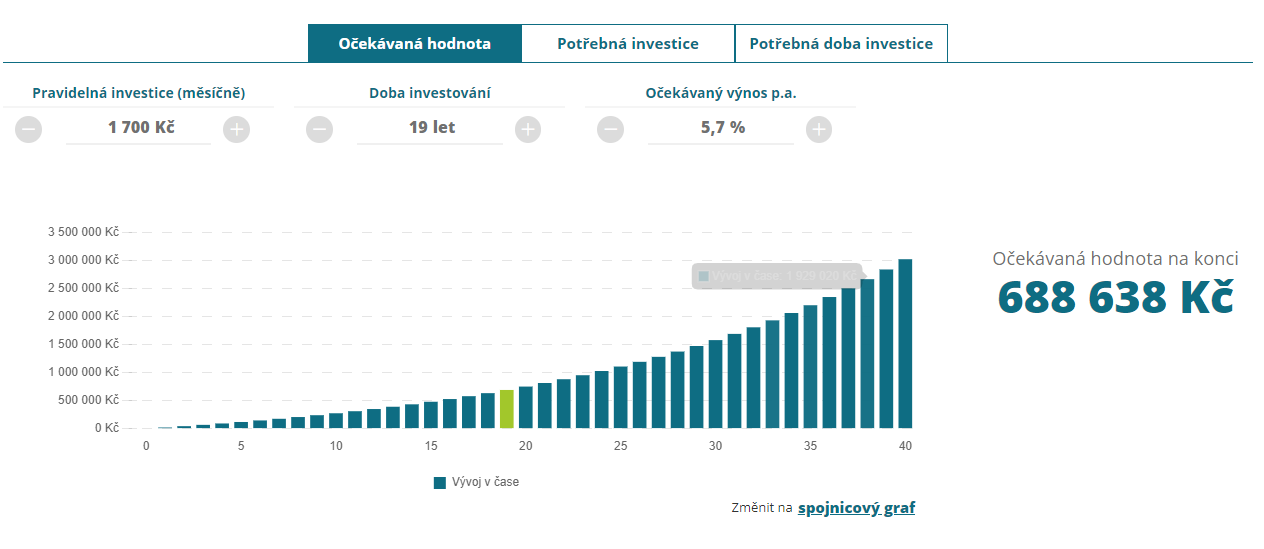Open the Potřebná doba investice tab

841,44
